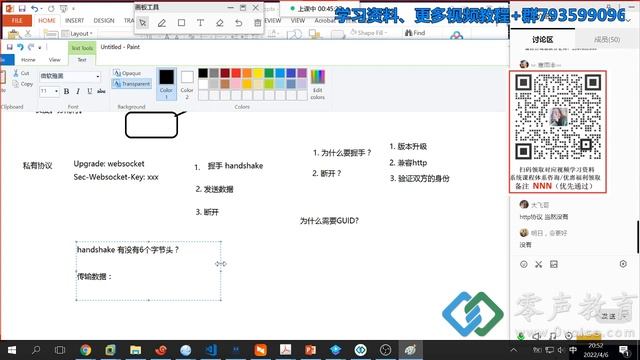Click the trash clear icon in the whiteboard toolbar
This screenshot has height=360, width=640.
[258, 23]
